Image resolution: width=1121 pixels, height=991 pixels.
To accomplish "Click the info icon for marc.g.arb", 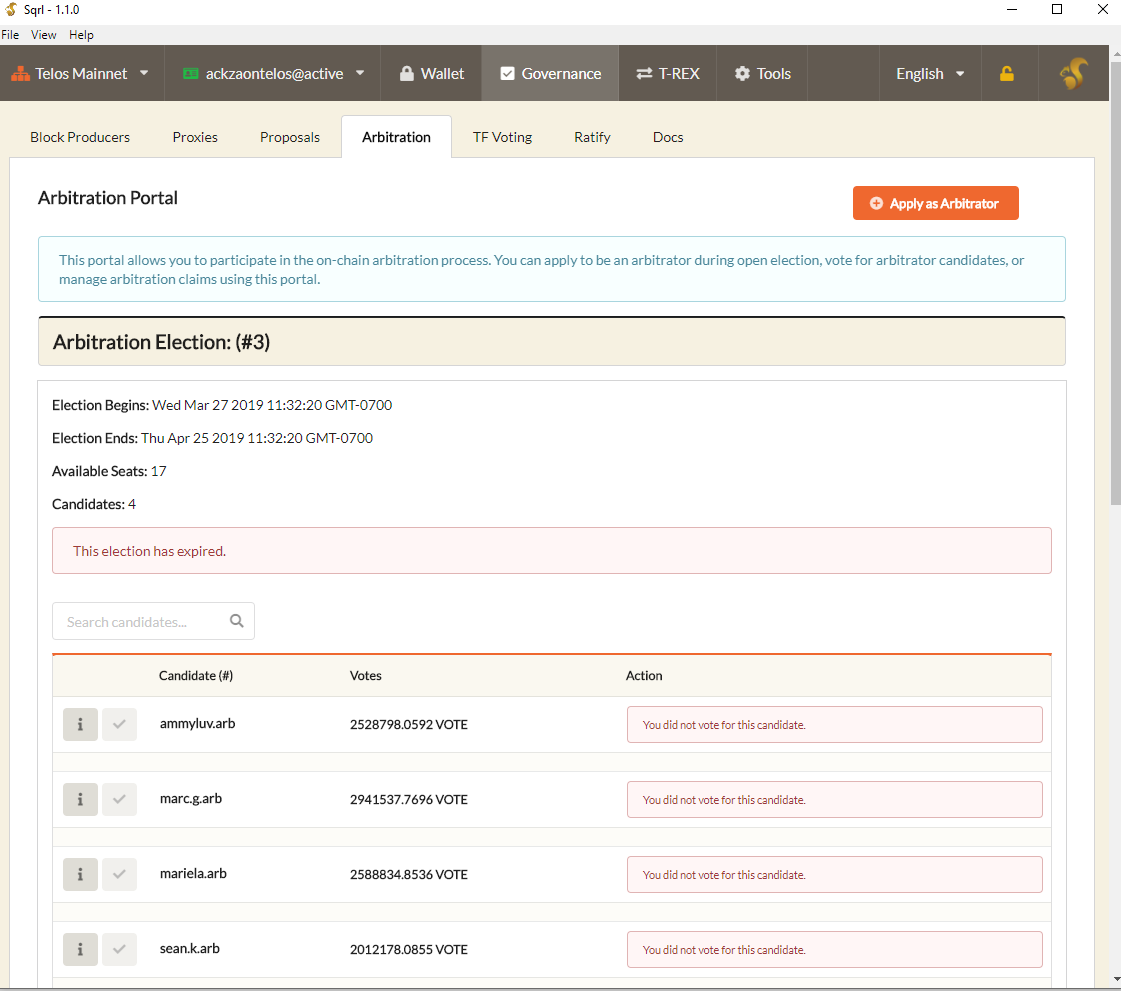I will coord(80,800).
